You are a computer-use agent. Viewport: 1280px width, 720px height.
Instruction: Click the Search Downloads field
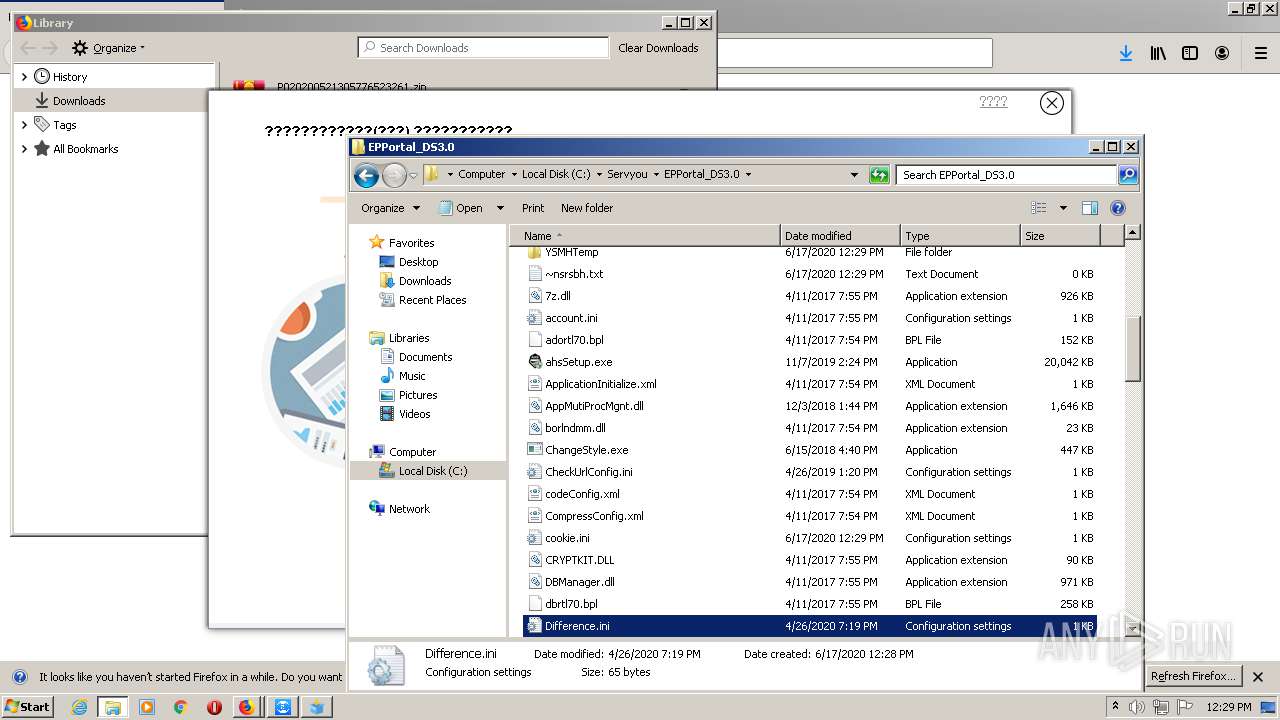coord(483,48)
